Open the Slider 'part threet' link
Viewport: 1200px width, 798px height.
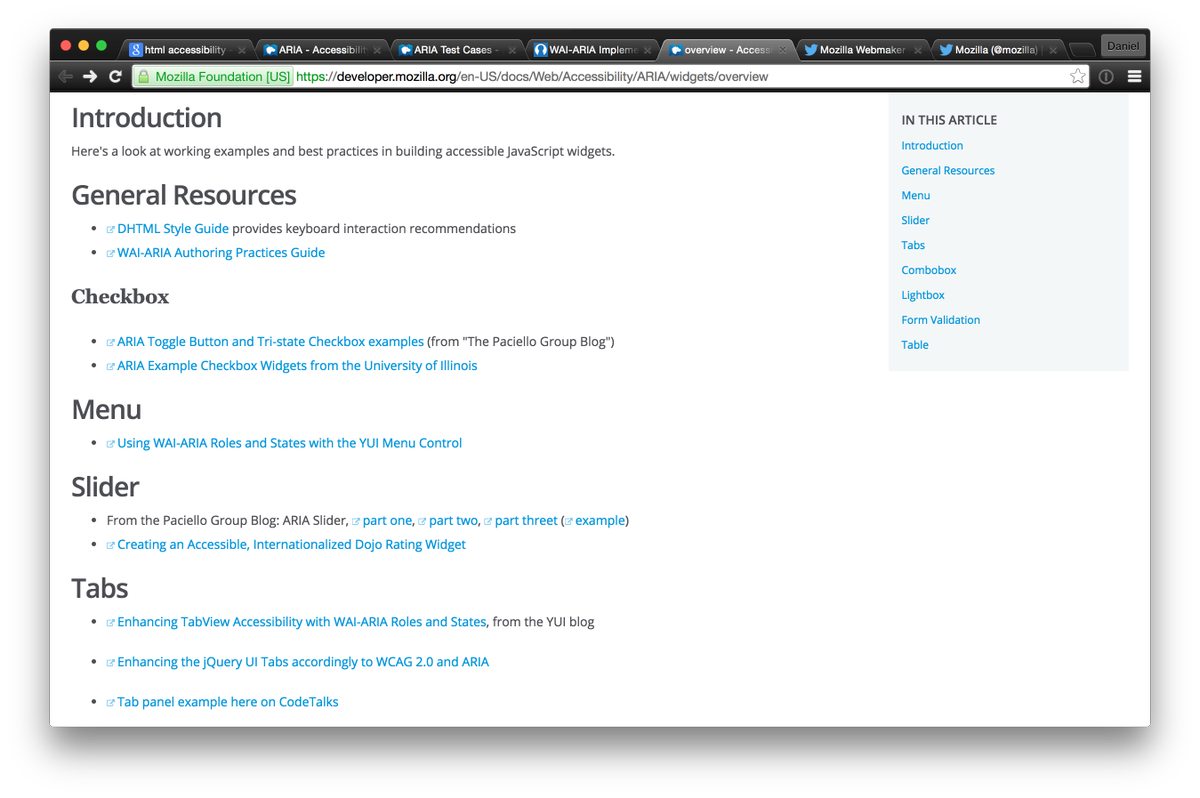point(526,520)
